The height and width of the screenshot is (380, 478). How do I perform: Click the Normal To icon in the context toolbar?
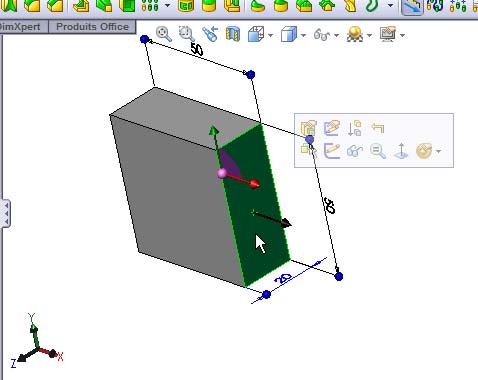pos(401,151)
